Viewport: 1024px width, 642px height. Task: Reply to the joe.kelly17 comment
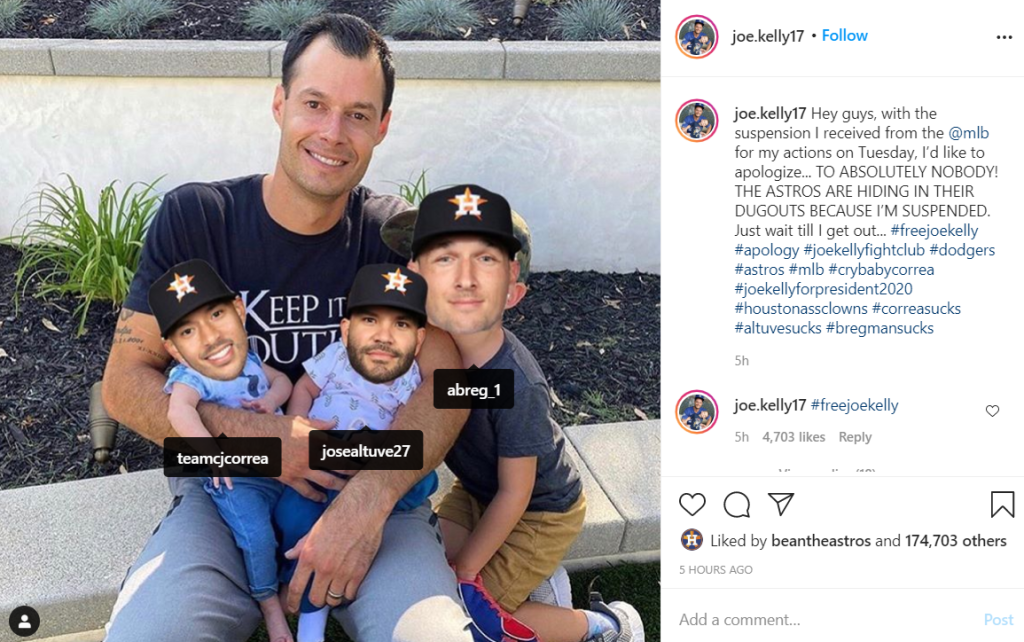pyautogui.click(x=855, y=437)
